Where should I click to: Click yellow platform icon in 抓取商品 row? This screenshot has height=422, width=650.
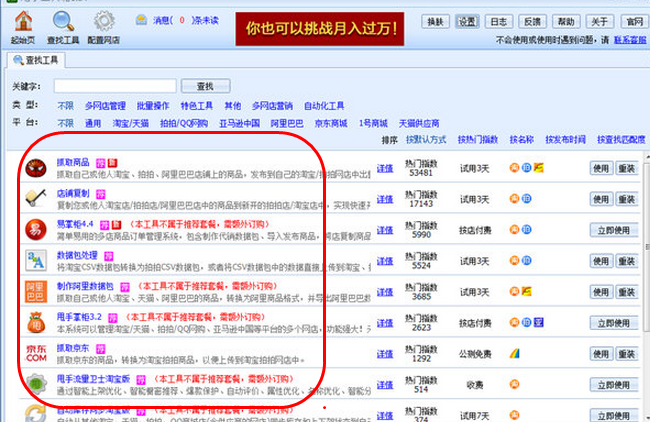coord(538,168)
